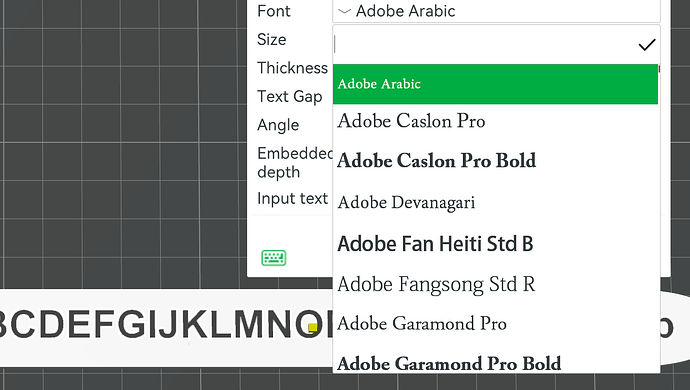This screenshot has width=690, height=390.
Task: Choose Adobe Caslon Pro font
Action: (495, 121)
